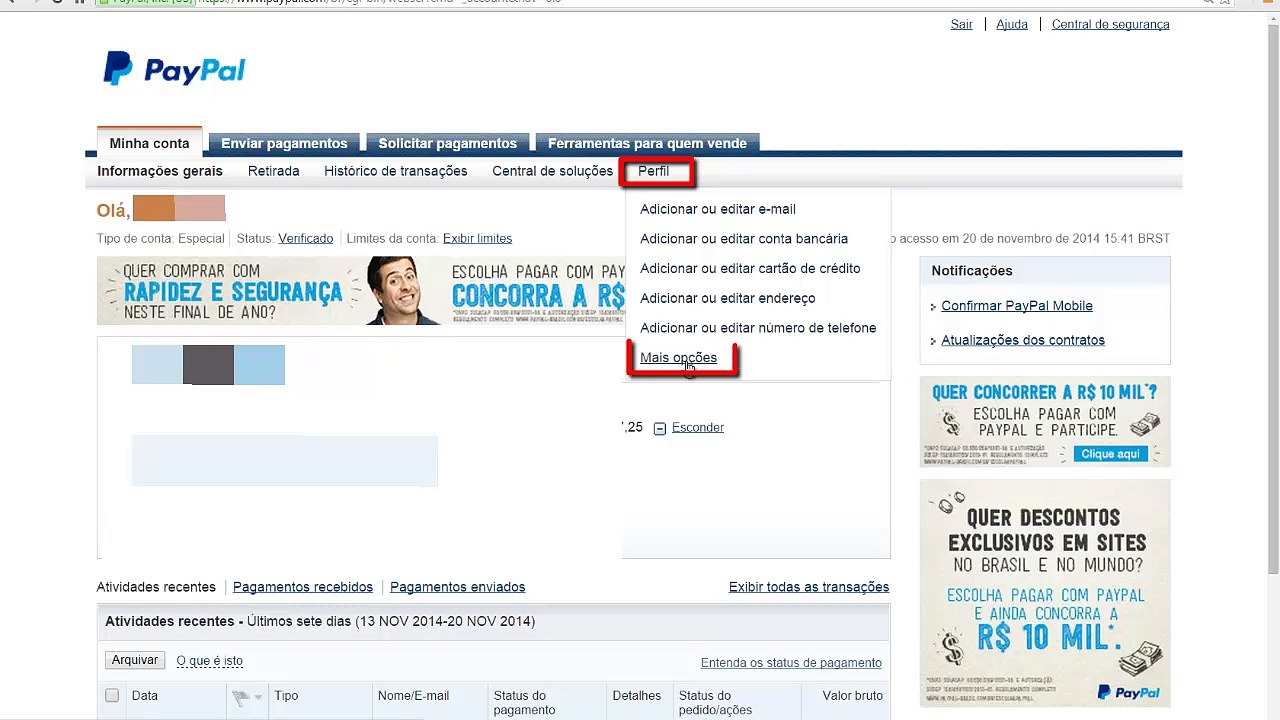Screen dimensions: 1280x720
Task: Collapse balance details with the minus icon
Action: [660, 428]
